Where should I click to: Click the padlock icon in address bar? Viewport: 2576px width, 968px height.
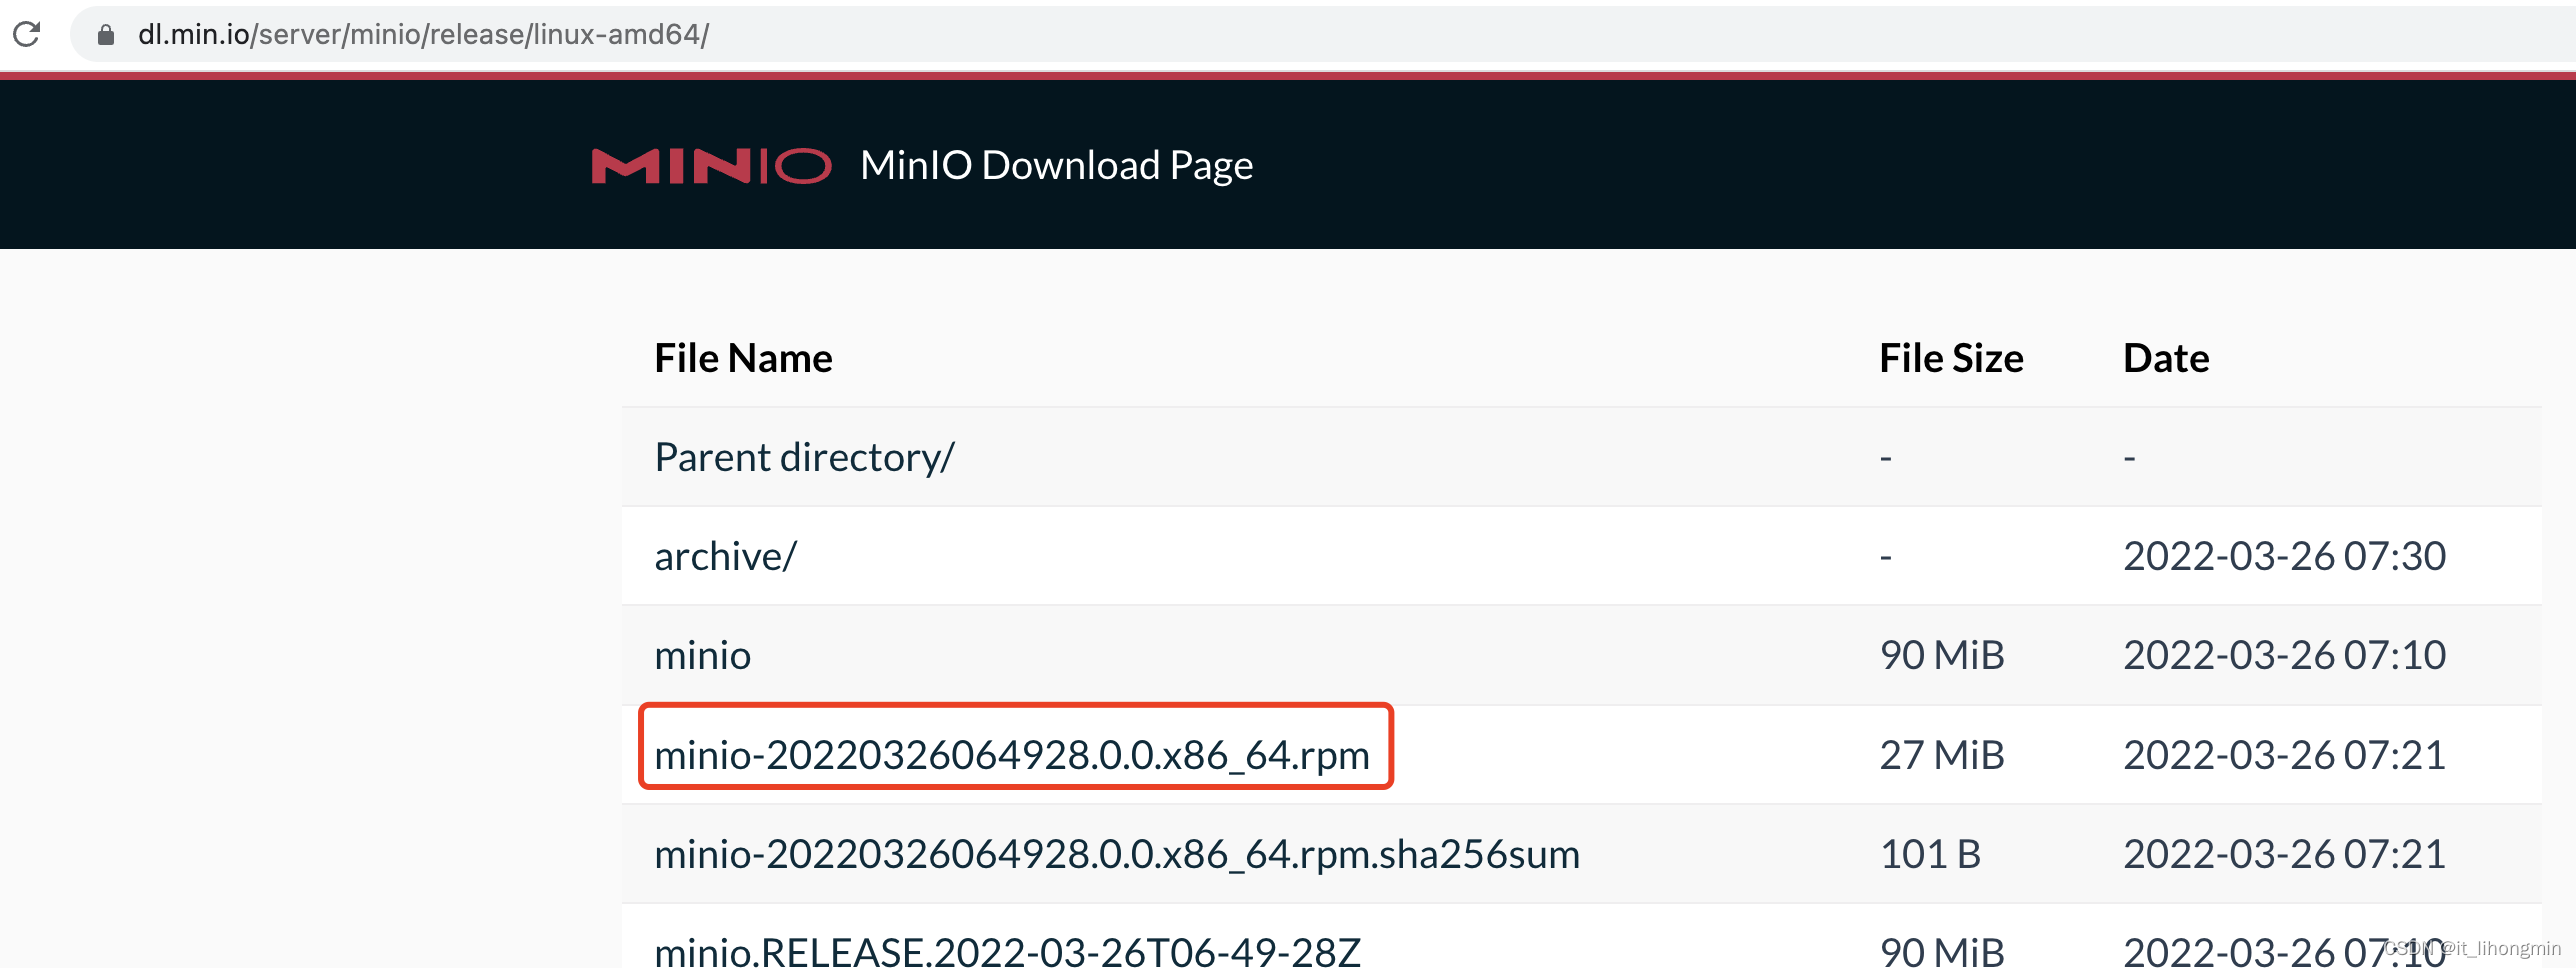(106, 35)
